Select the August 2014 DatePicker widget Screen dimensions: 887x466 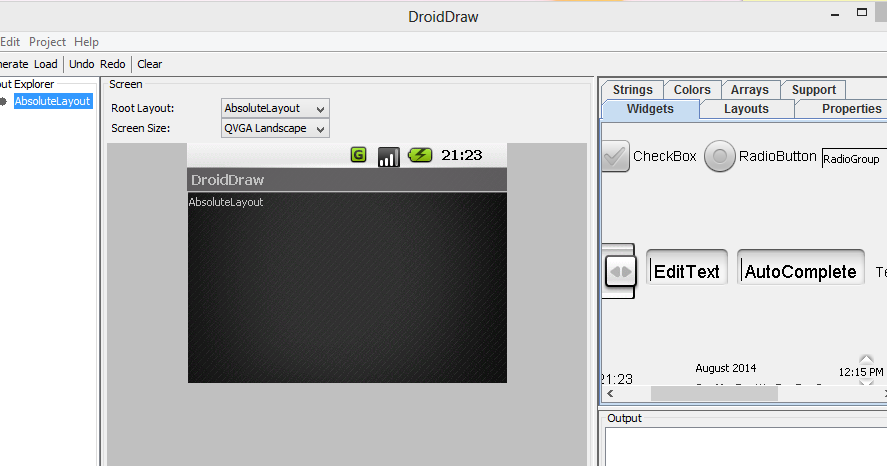point(726,368)
